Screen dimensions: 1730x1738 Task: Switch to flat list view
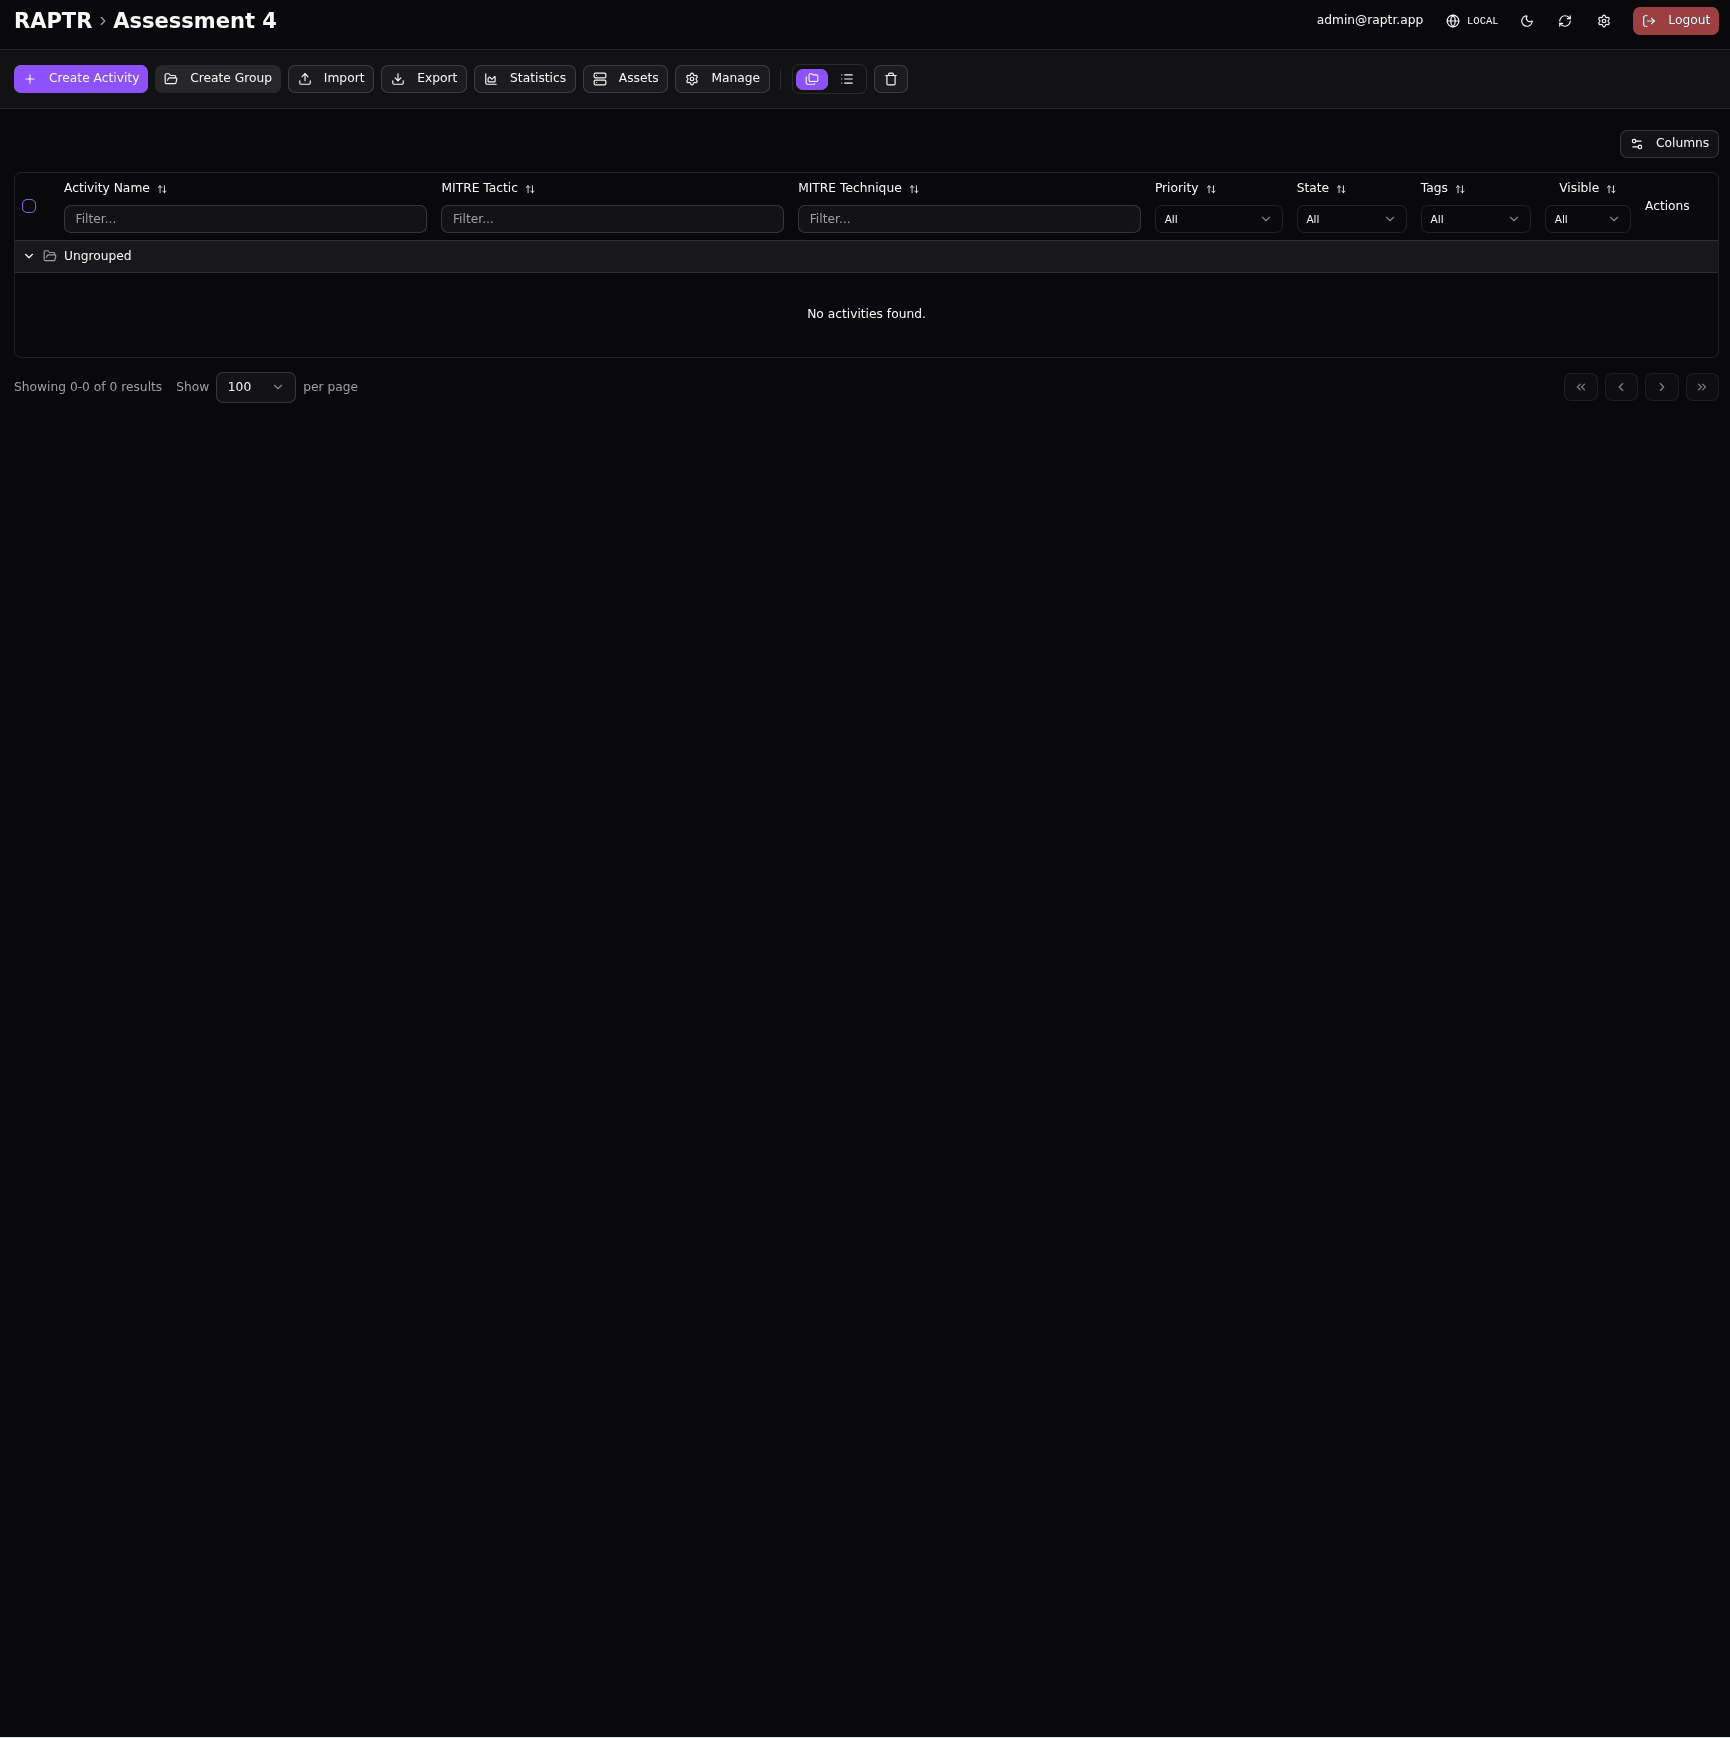click(846, 79)
